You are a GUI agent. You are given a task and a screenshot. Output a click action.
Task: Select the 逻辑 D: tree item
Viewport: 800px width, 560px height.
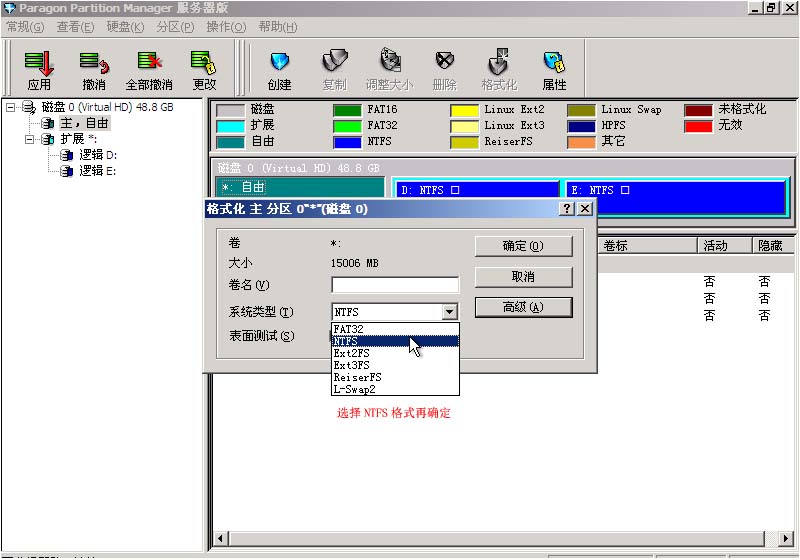98,155
